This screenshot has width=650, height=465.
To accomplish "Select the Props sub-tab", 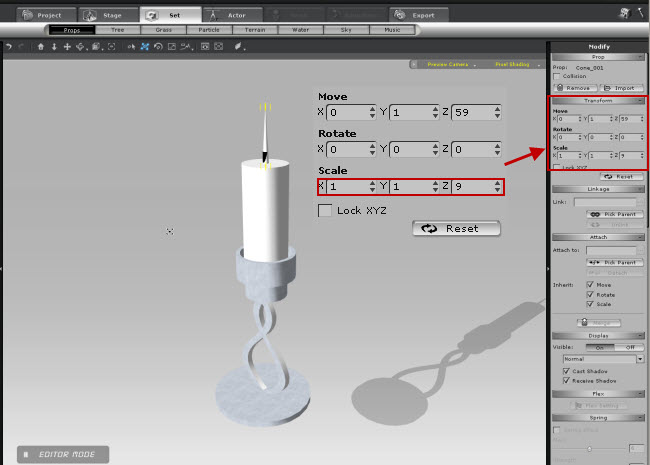I will (72, 30).
